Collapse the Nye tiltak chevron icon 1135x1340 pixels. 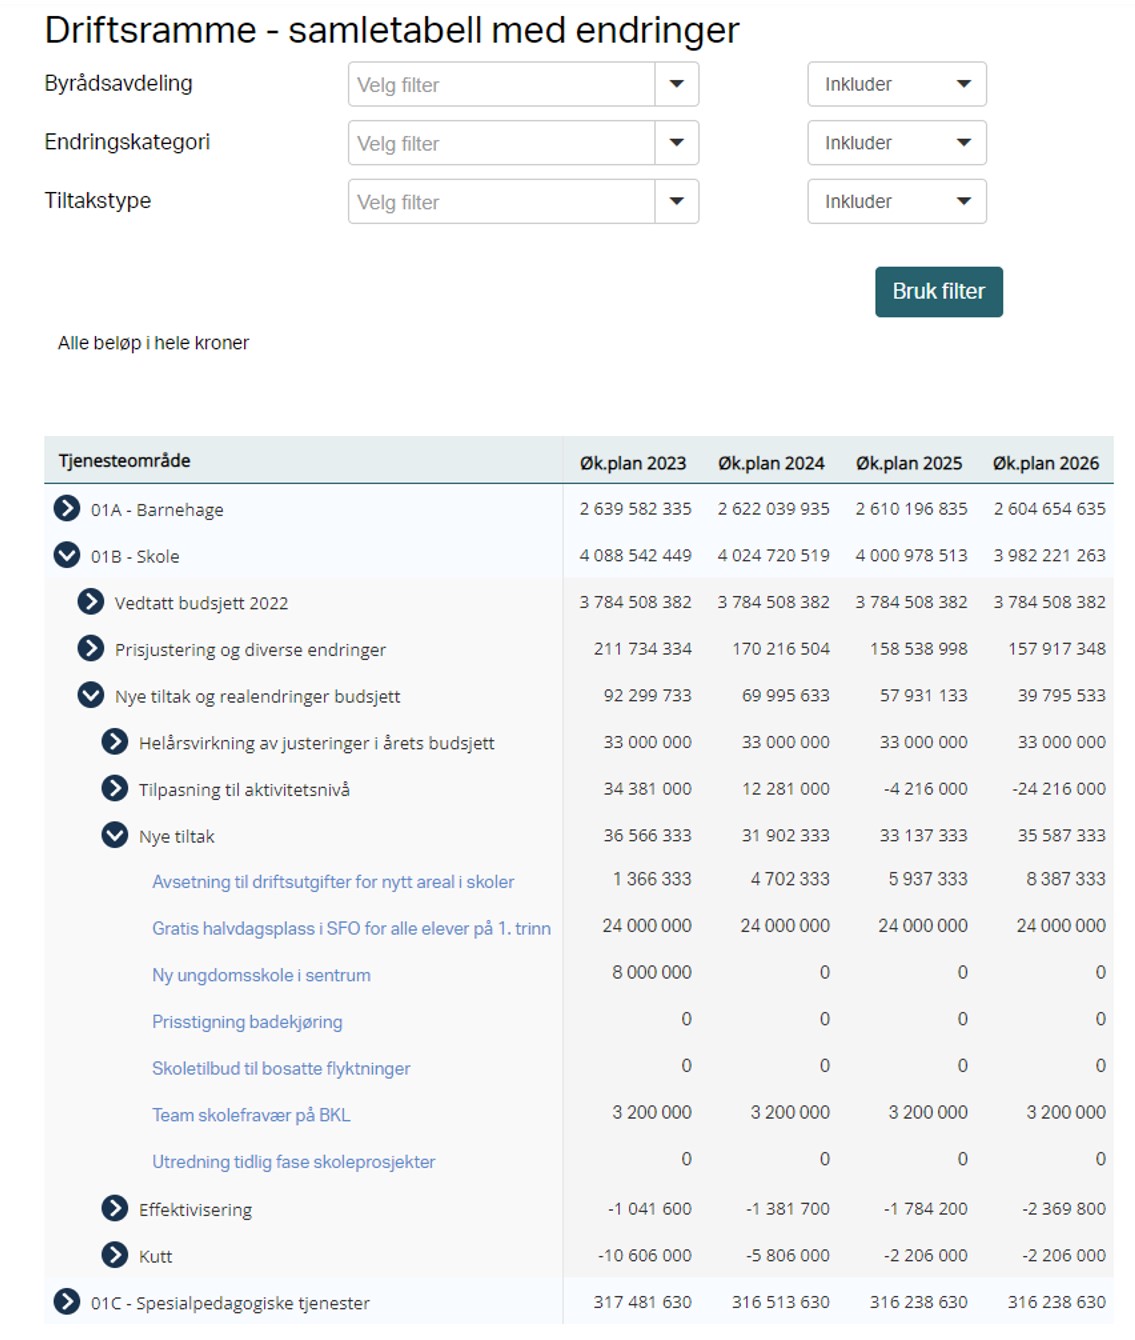115,835
